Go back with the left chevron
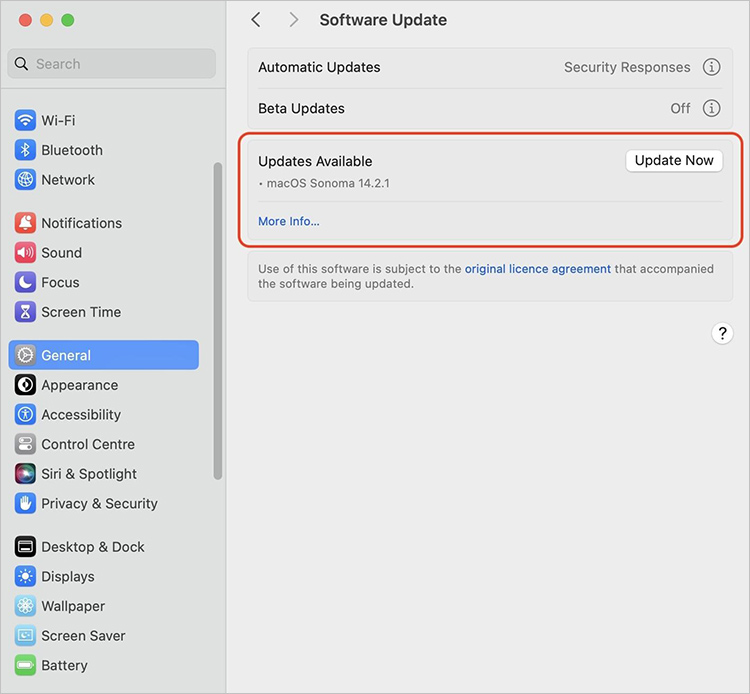The image size is (750, 694). tap(256, 20)
